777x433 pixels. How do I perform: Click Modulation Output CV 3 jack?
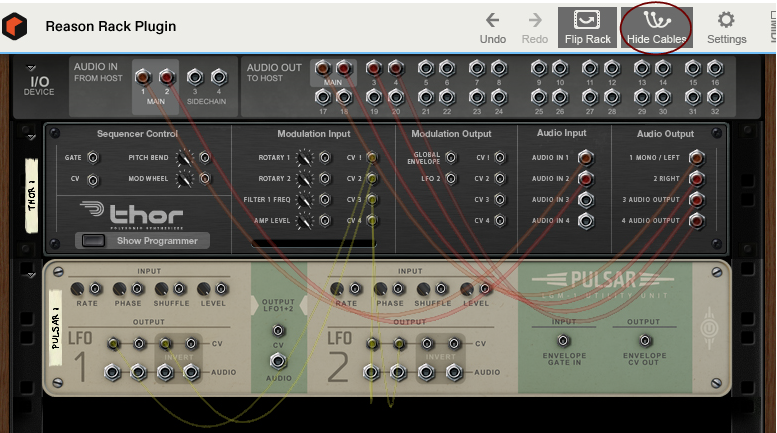[500, 200]
